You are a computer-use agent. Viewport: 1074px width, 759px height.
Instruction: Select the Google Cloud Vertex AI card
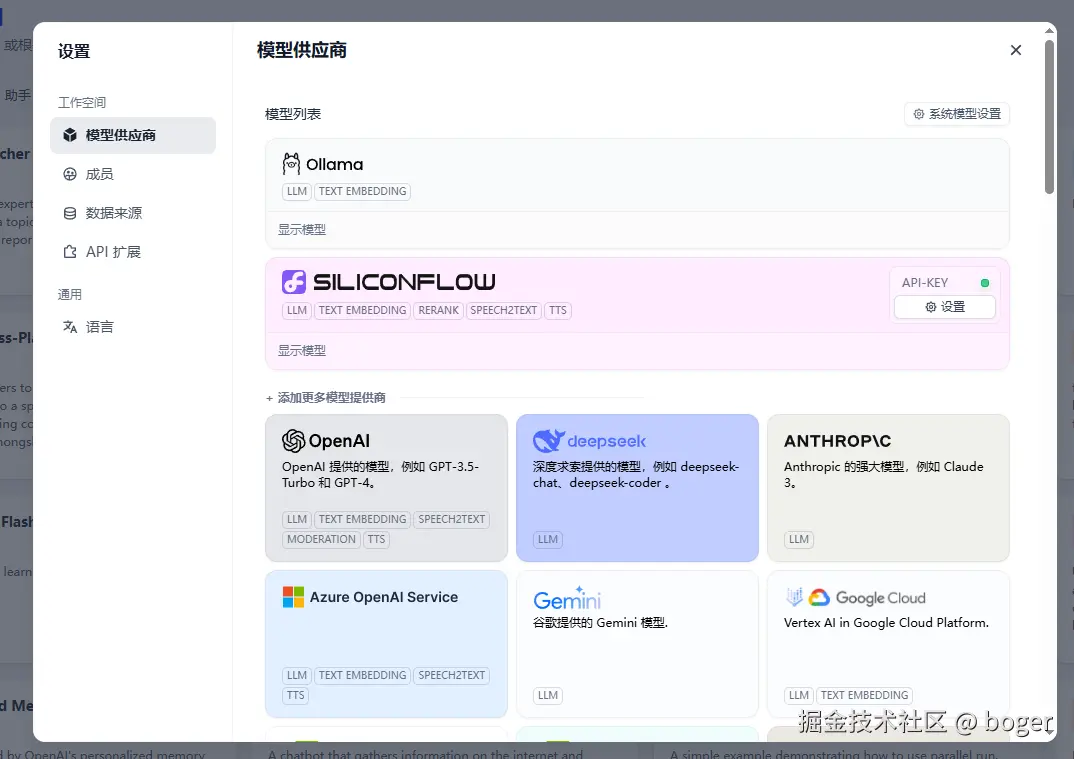pyautogui.click(x=888, y=644)
